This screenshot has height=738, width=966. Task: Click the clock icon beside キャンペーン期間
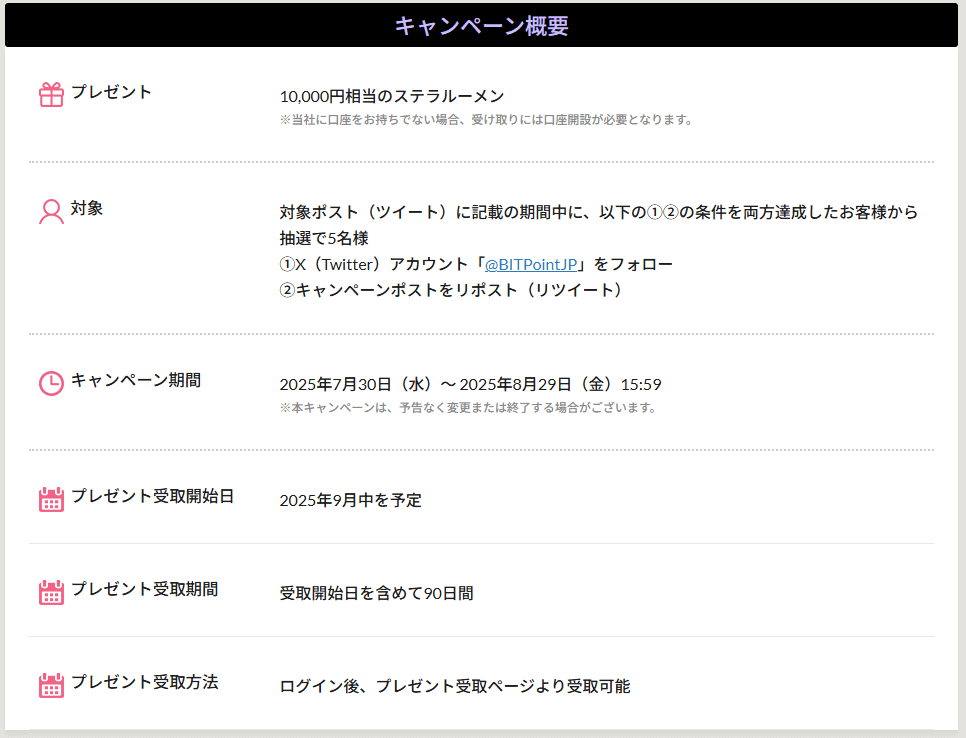(51, 383)
